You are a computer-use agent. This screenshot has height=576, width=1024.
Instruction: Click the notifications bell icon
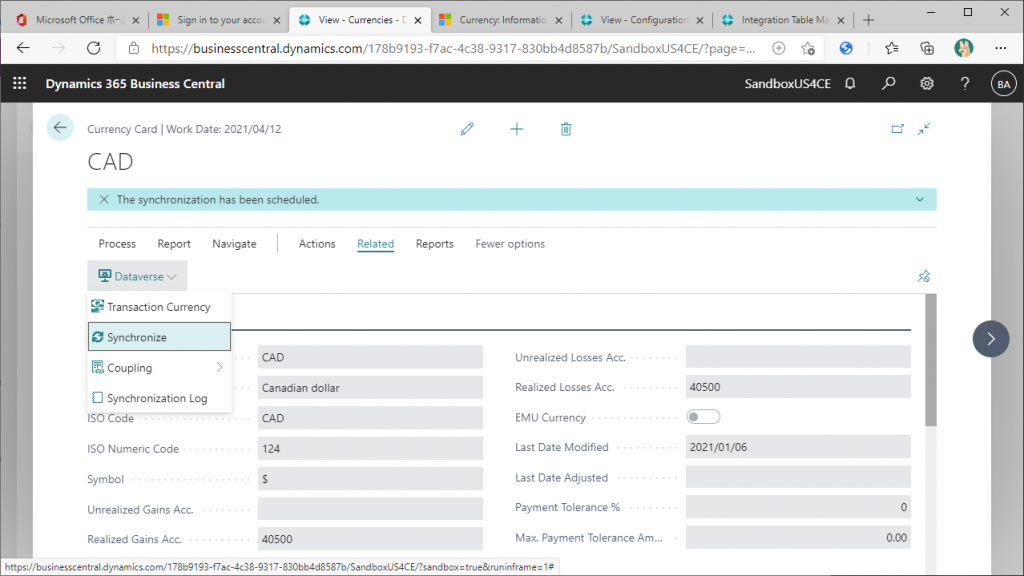[x=850, y=84]
